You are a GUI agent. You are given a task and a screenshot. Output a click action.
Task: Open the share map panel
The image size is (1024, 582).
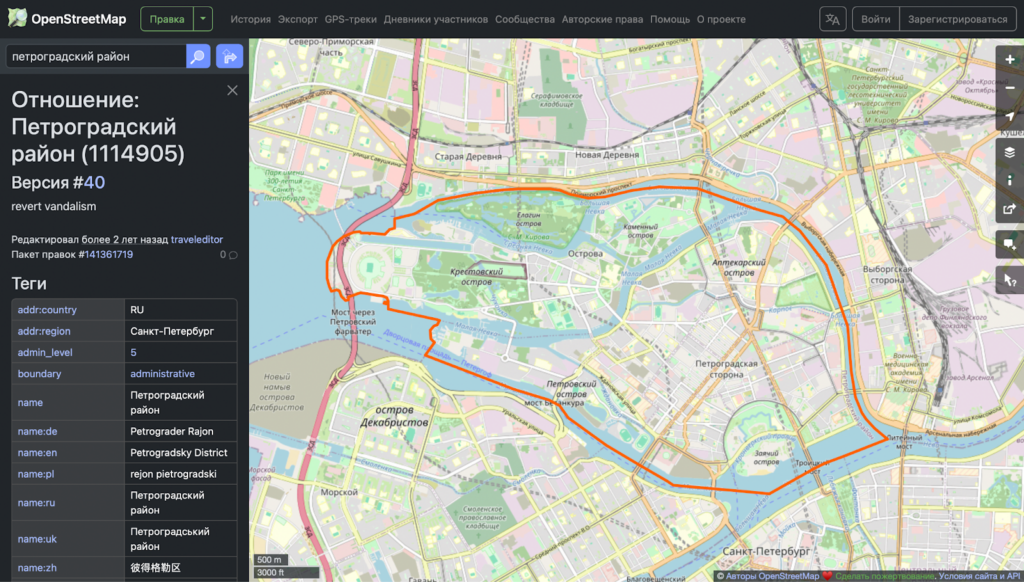[1010, 210]
